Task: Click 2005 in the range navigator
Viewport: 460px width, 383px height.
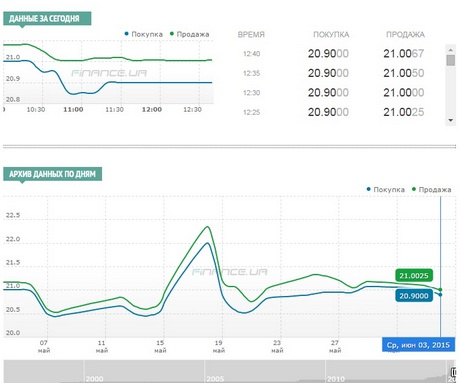Action: coord(215,379)
